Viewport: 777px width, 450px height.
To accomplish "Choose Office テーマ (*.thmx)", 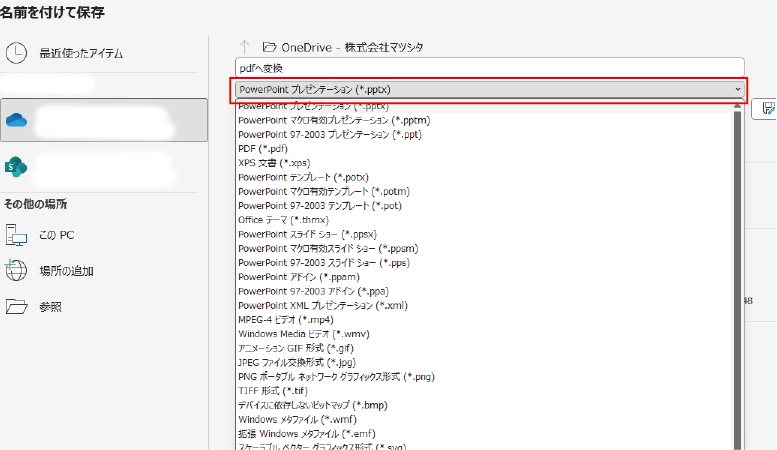I will [x=283, y=220].
